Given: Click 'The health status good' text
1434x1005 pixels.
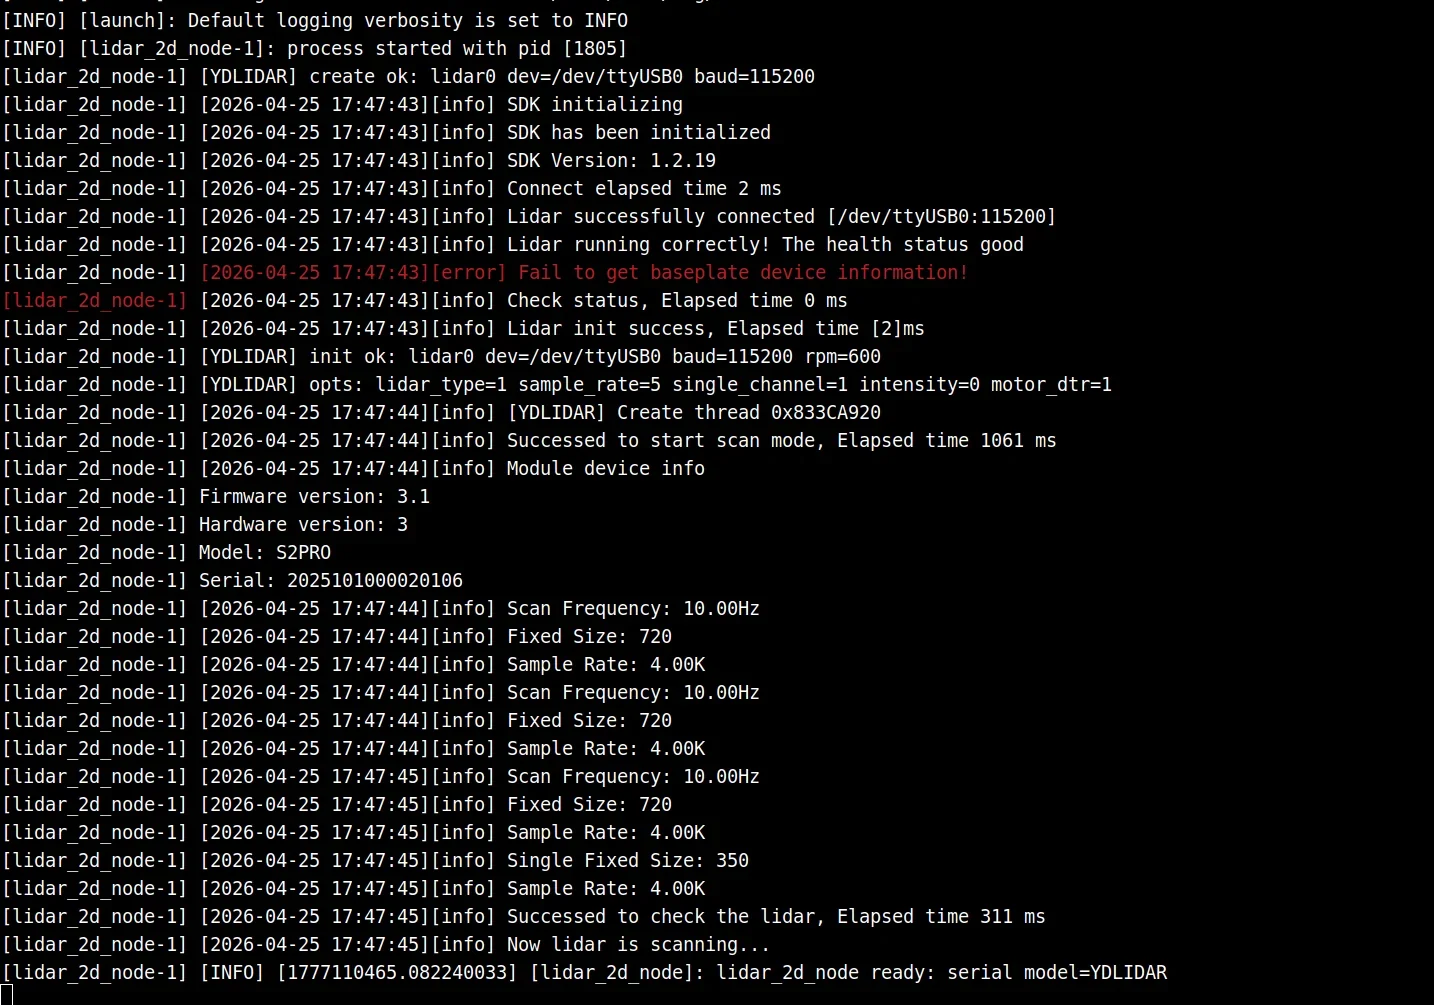Looking at the screenshot, I should click(x=903, y=245).
